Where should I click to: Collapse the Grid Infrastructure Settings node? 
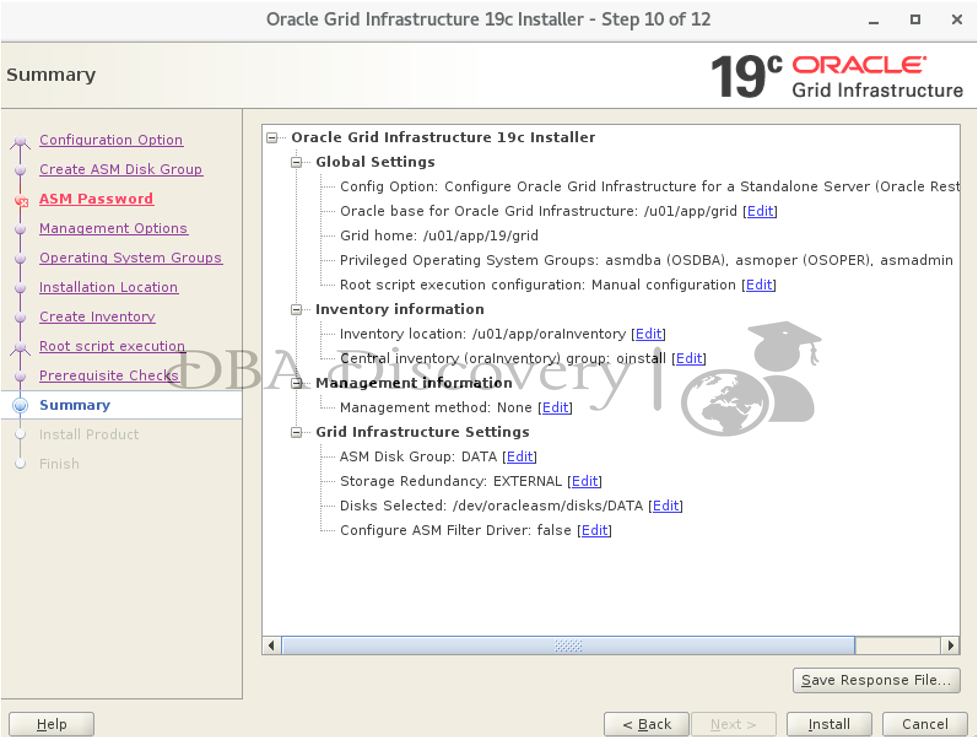tap(296, 433)
